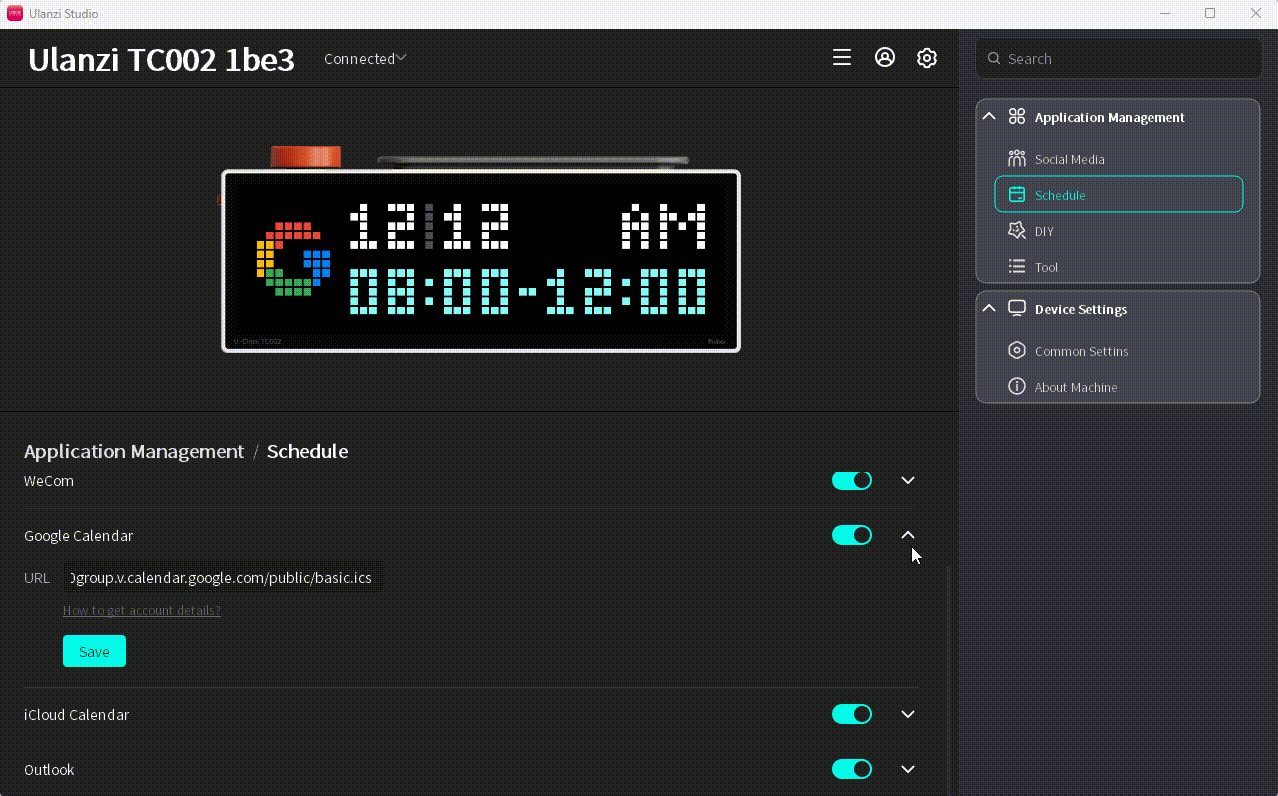The height and width of the screenshot is (796, 1278).
Task: Open the Connected status dropdown
Action: pyautogui.click(x=365, y=59)
